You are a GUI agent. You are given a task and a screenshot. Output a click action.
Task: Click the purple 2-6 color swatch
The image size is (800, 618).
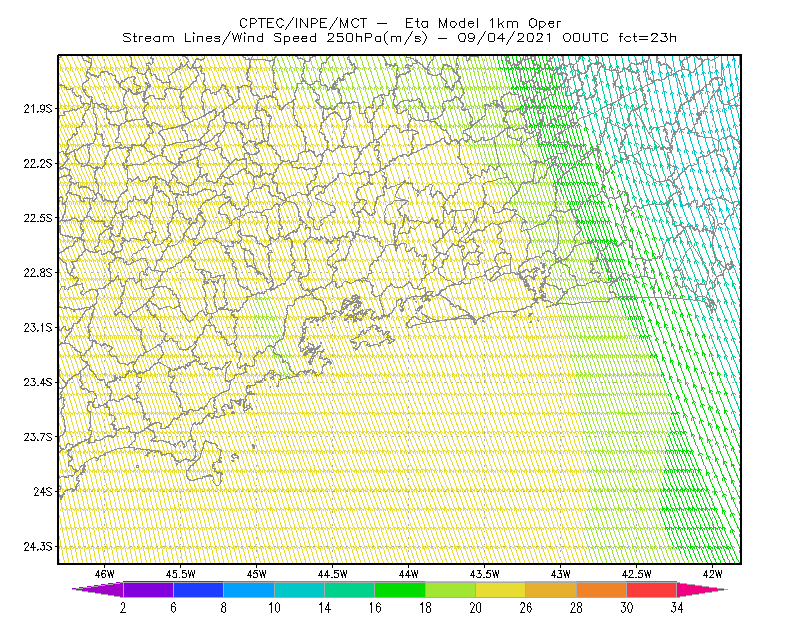tap(148, 589)
